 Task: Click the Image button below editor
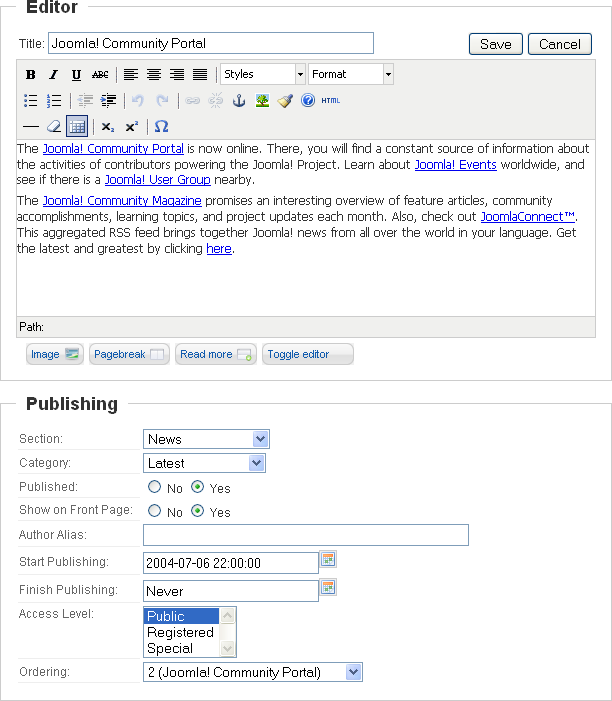(55, 354)
